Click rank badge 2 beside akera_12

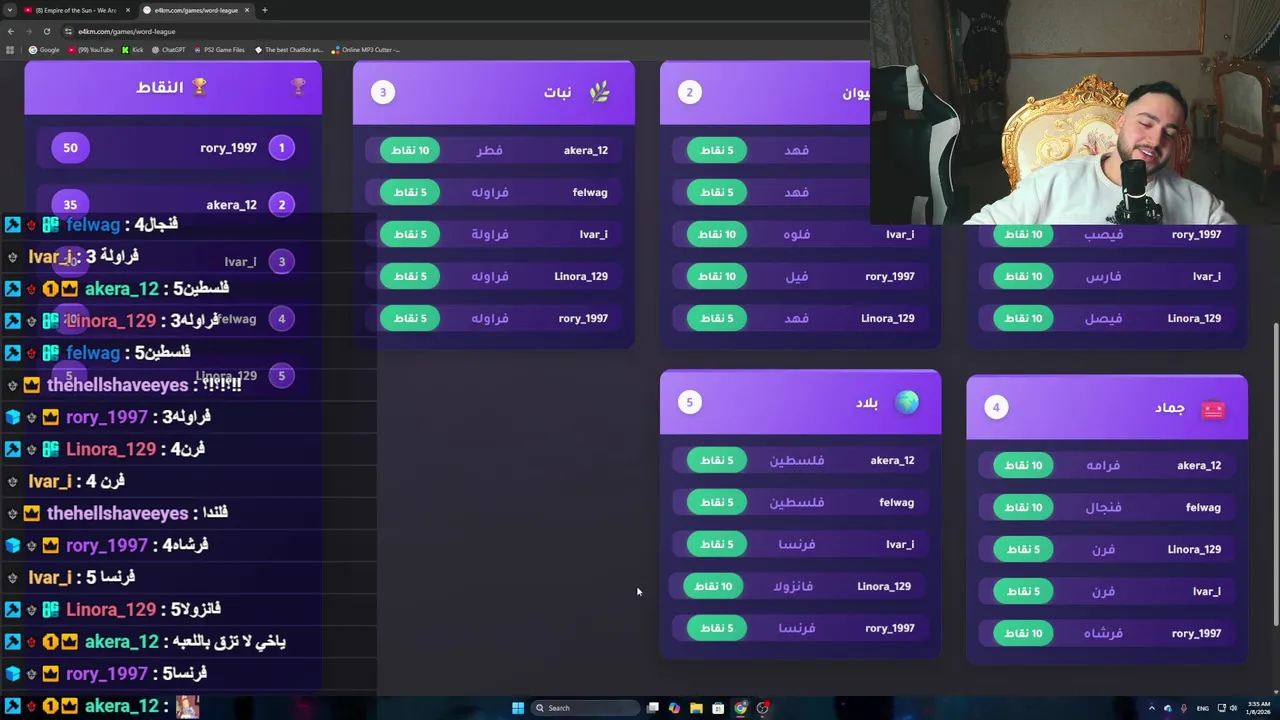click(281, 205)
